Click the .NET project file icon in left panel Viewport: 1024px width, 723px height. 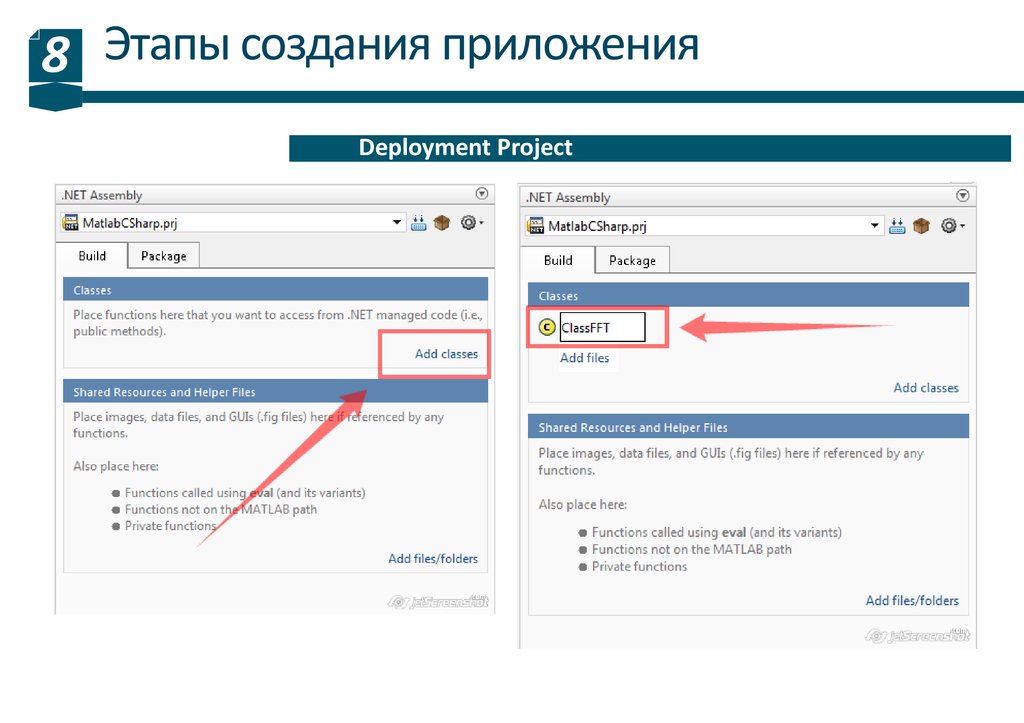click(70, 223)
